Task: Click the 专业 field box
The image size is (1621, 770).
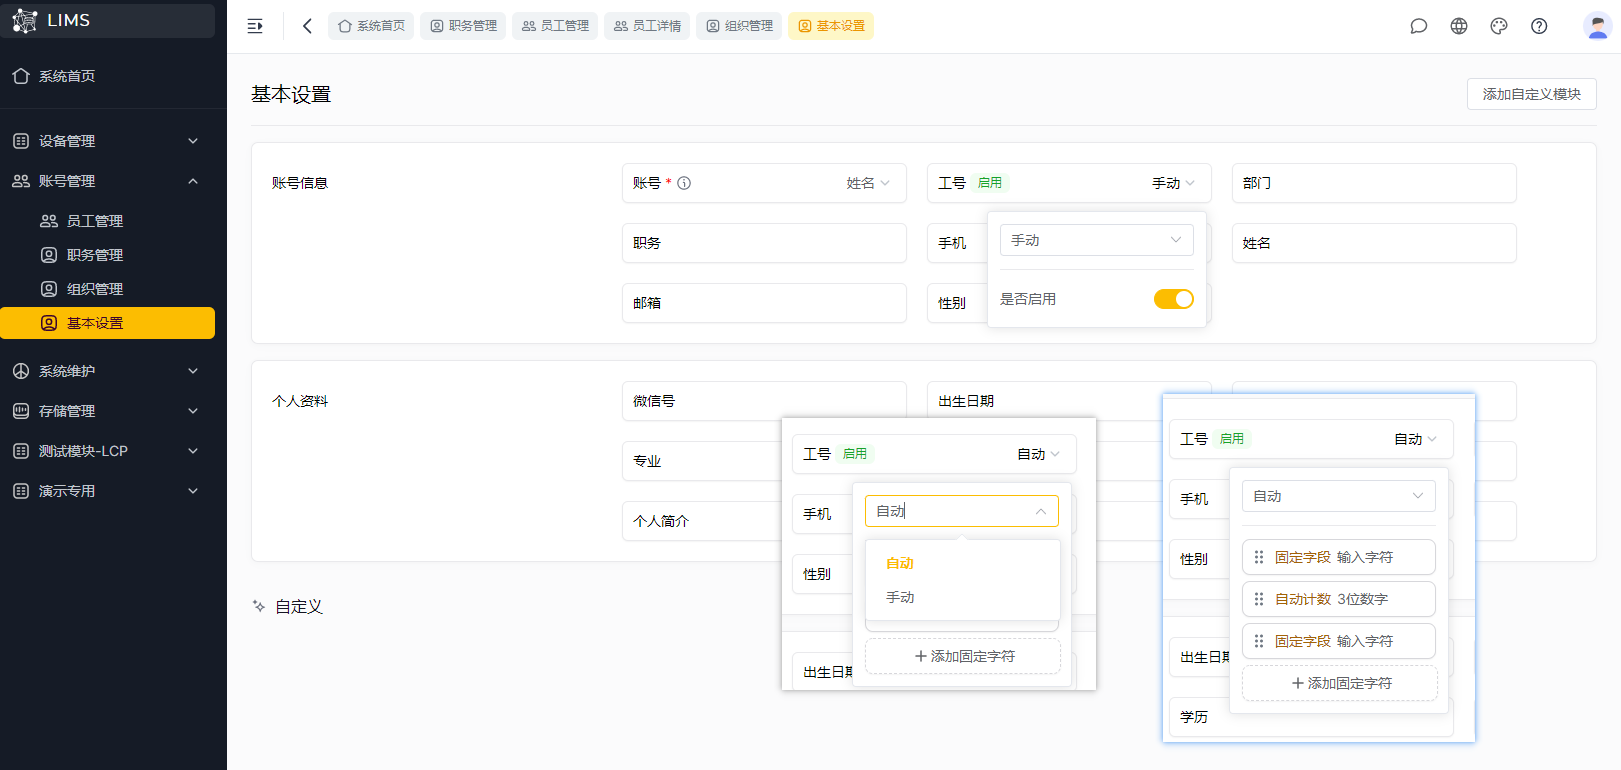Action: [702, 461]
